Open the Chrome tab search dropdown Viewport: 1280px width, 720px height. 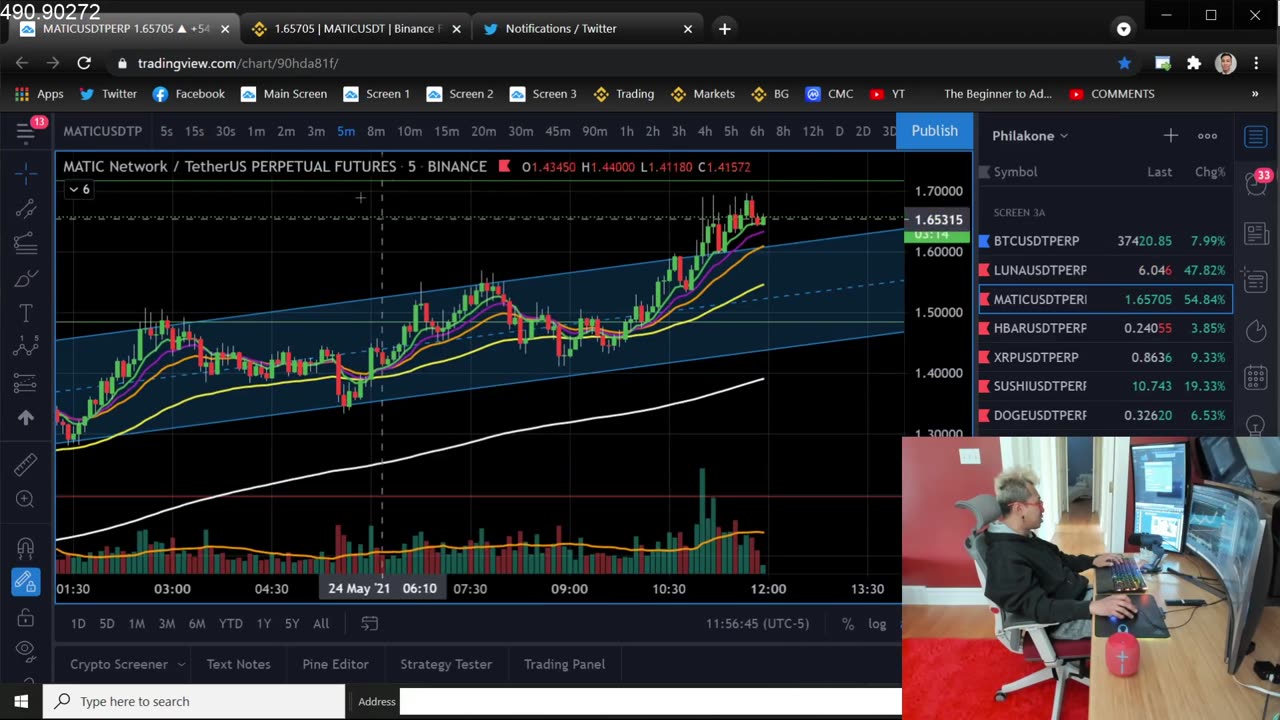coord(1124,29)
